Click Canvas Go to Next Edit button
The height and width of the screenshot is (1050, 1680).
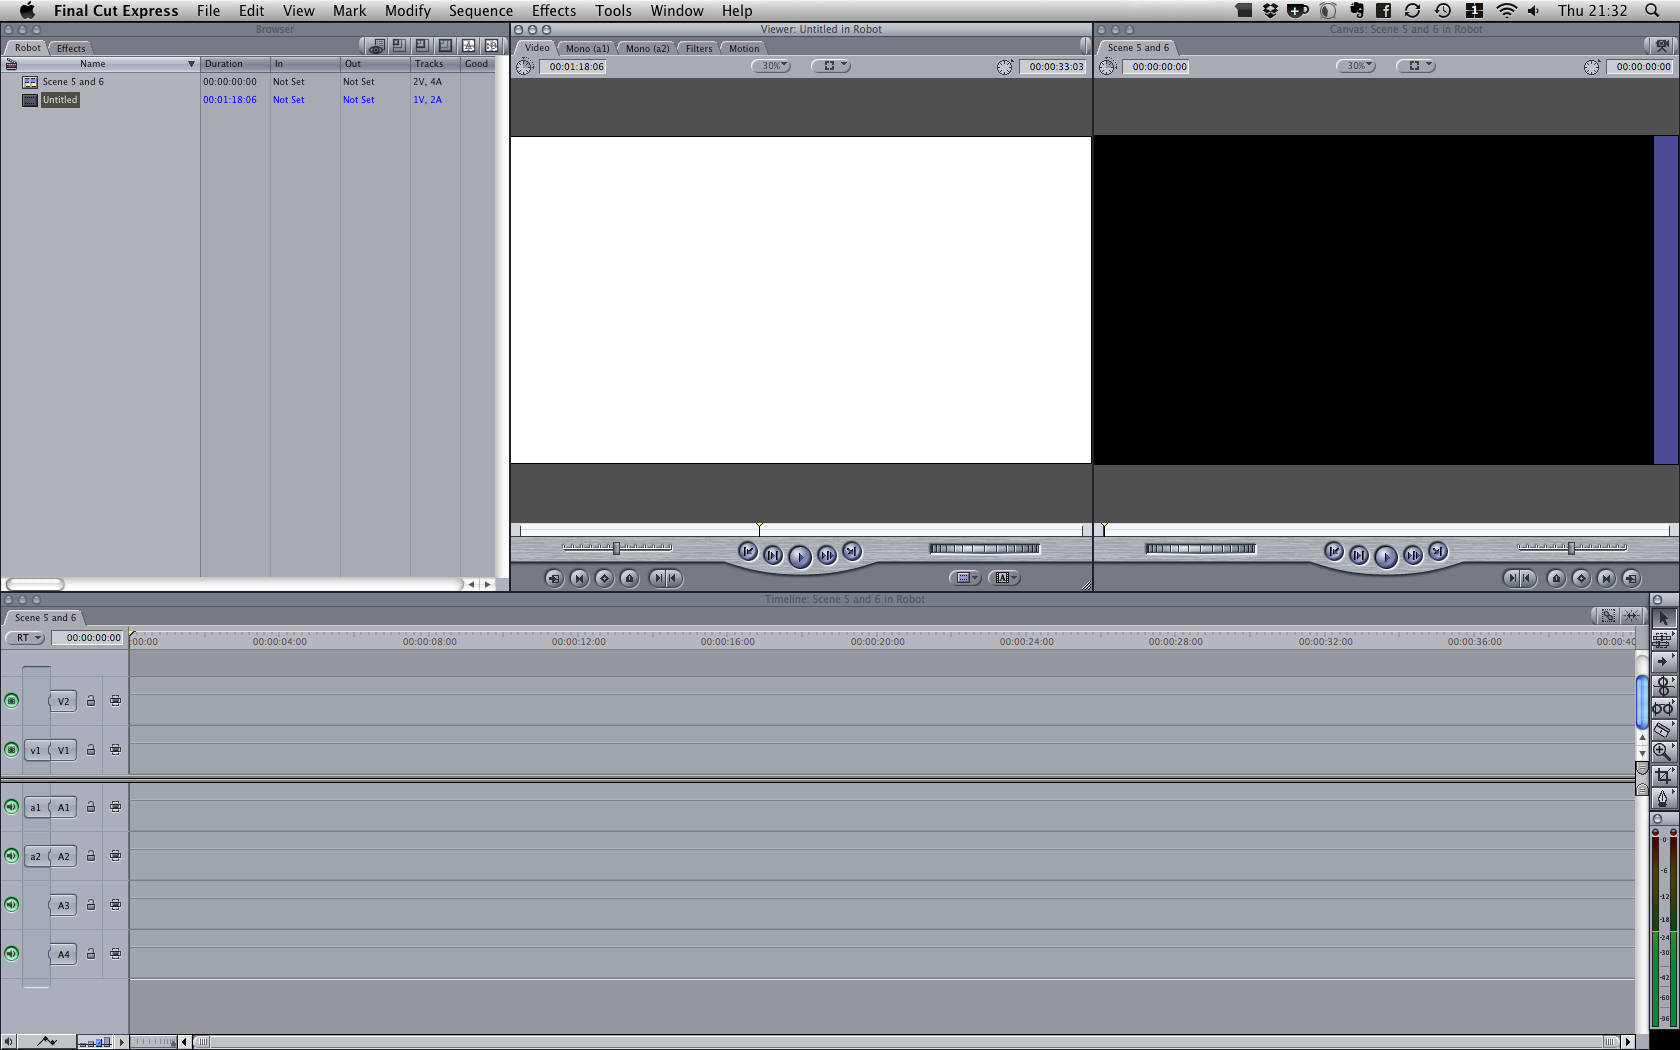1438,551
